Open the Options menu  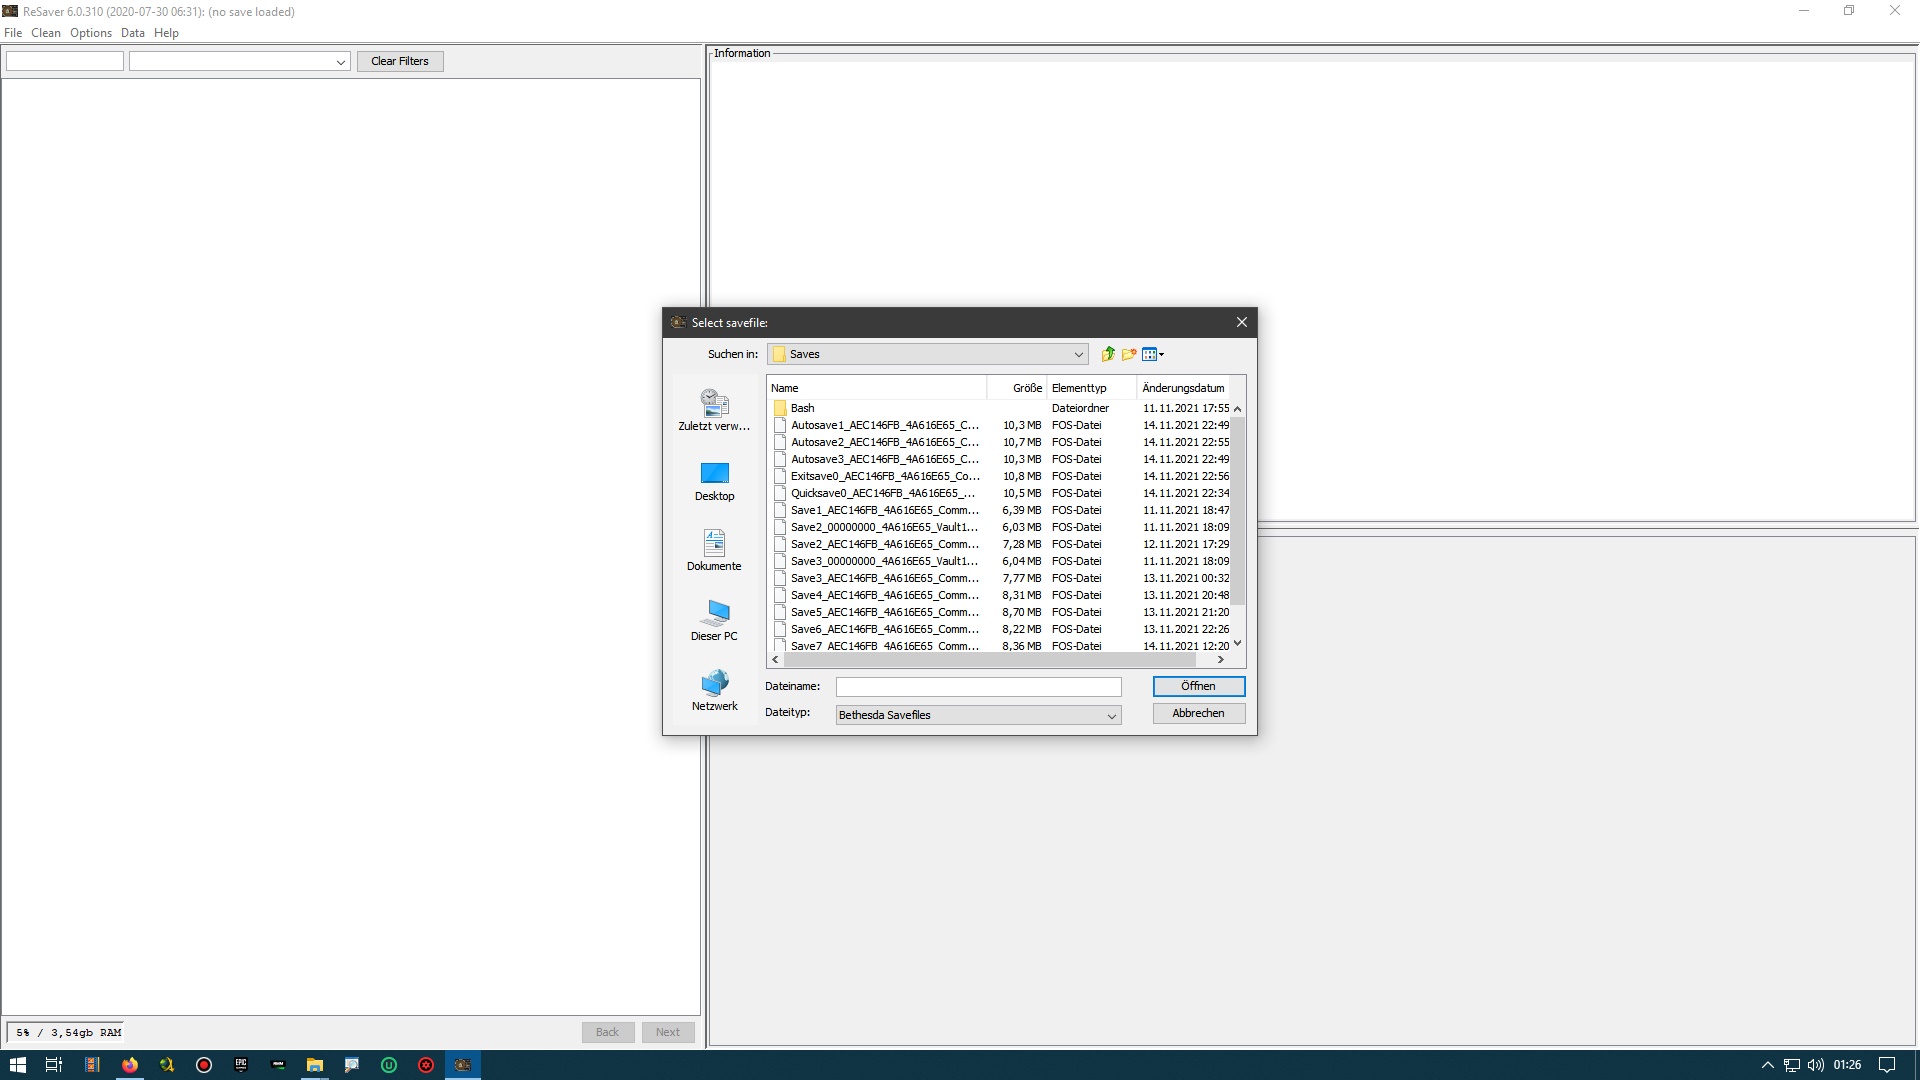click(90, 33)
